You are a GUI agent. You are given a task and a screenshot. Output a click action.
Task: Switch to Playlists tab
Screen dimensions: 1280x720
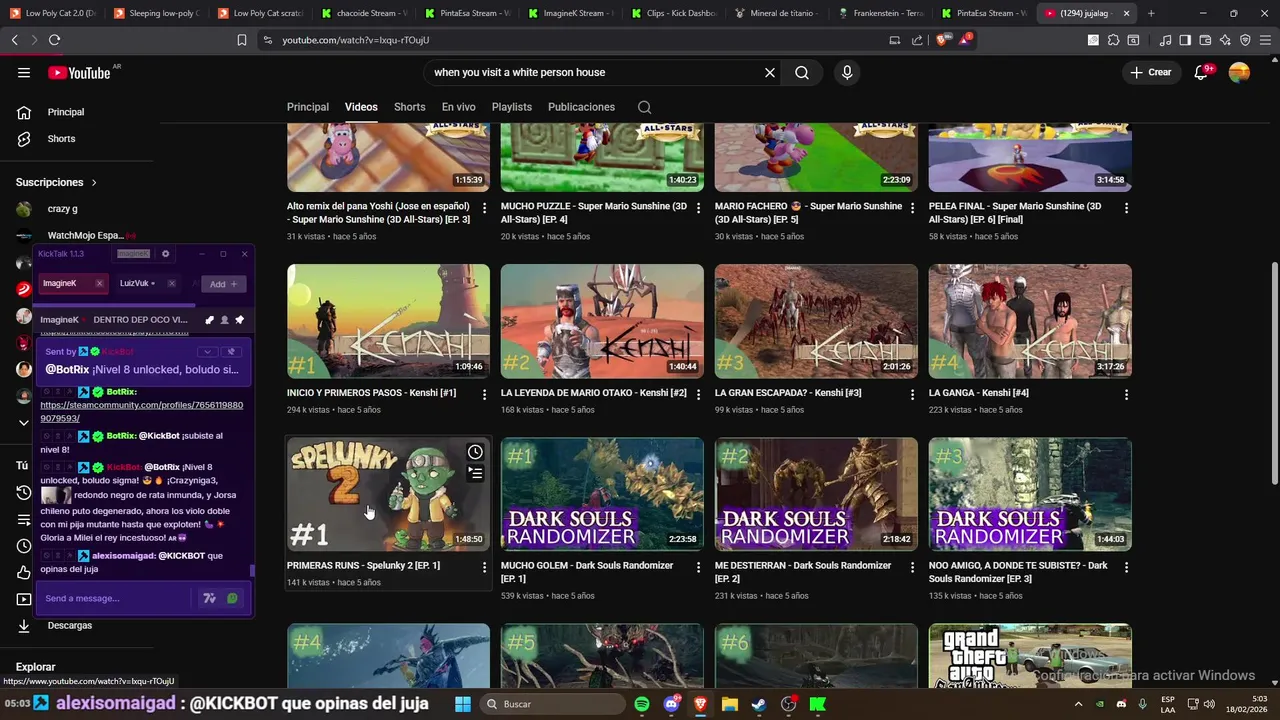512,107
